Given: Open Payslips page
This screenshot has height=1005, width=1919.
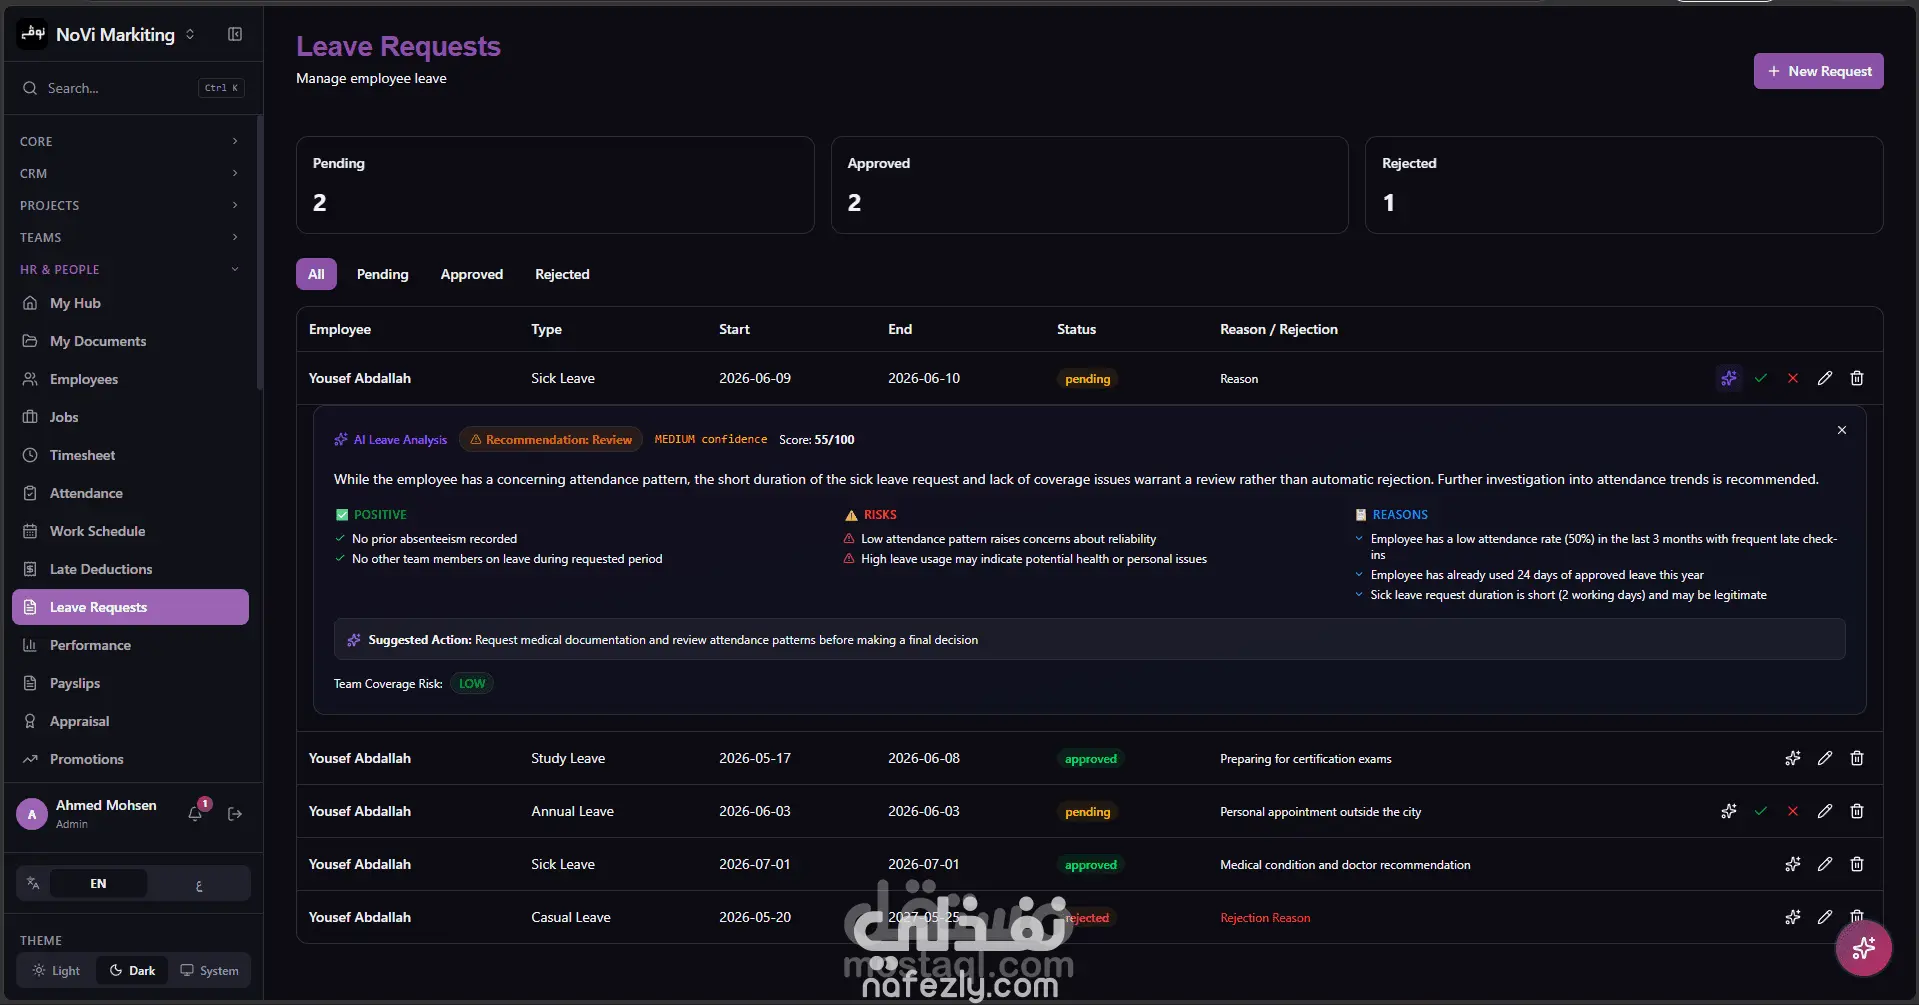Looking at the screenshot, I should (x=130, y=683).
